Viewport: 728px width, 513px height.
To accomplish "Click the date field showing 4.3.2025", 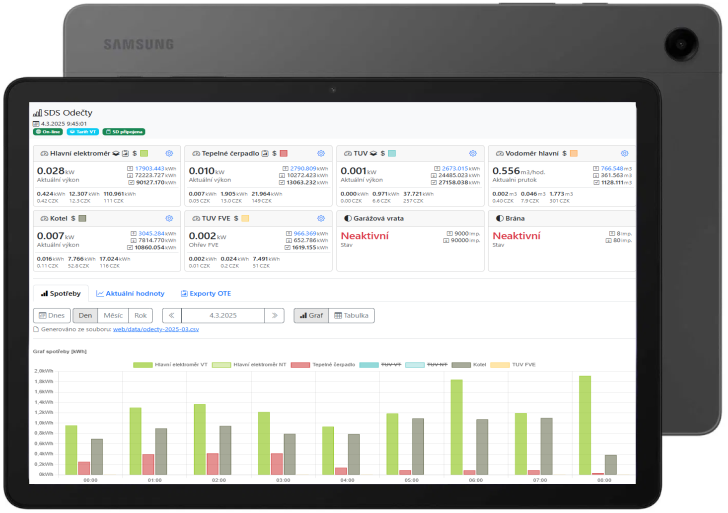I will click(223, 315).
